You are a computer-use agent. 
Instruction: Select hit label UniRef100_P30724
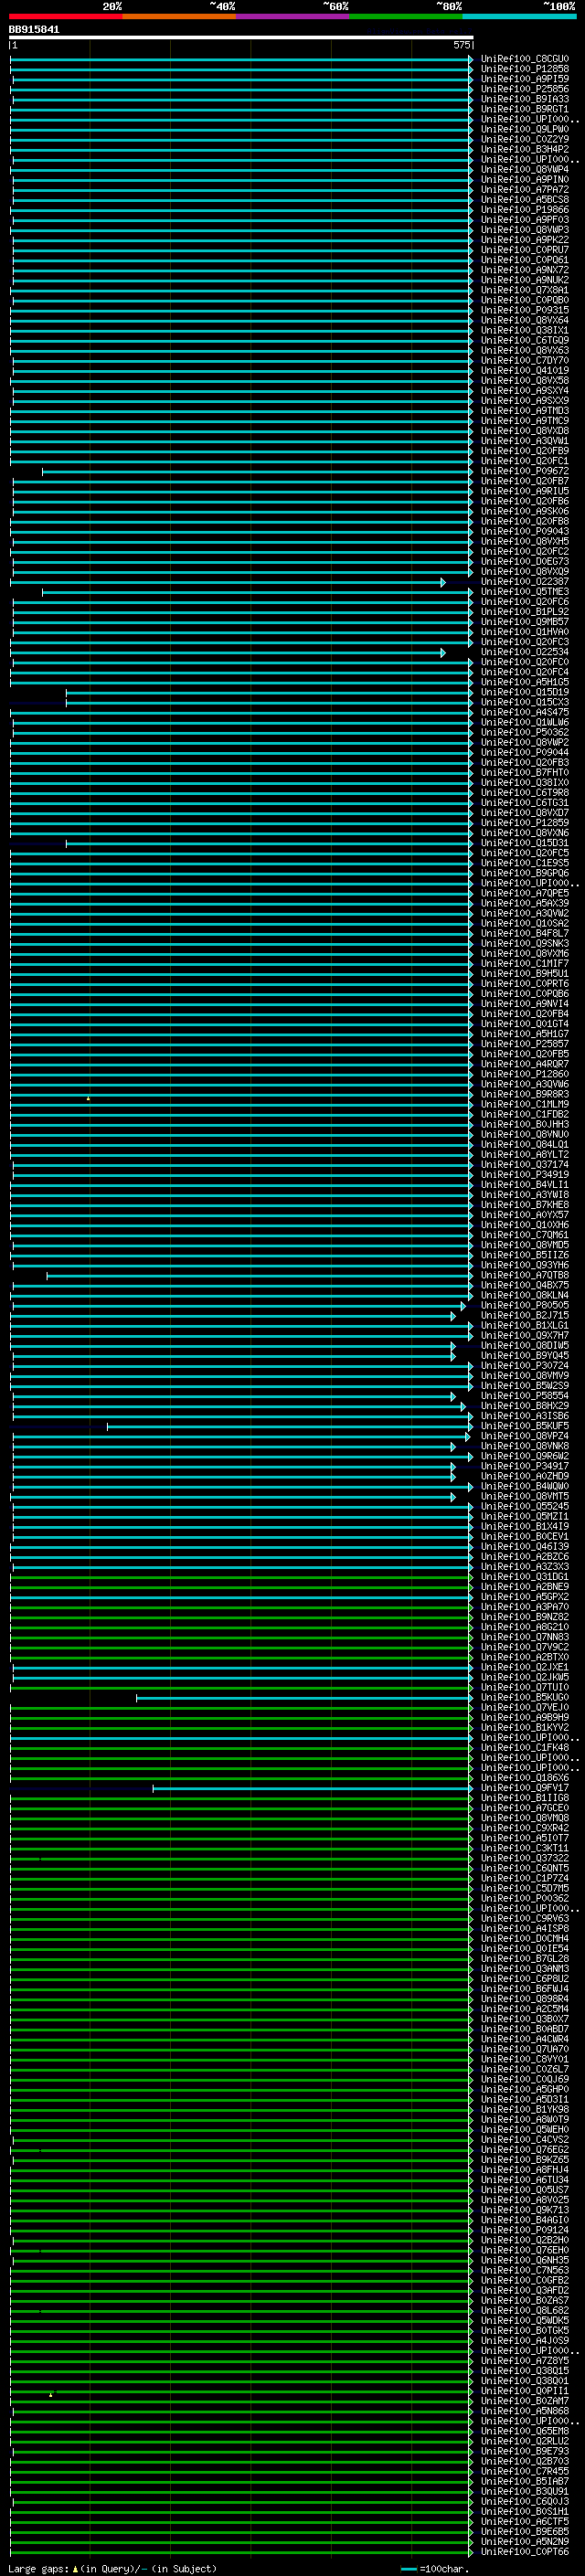click(x=524, y=1365)
